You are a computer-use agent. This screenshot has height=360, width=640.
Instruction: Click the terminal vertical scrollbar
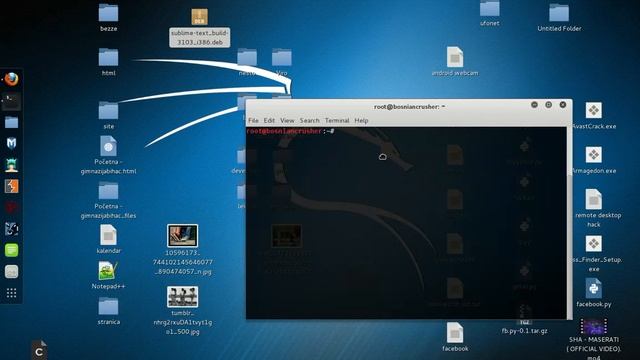(x=570, y=223)
